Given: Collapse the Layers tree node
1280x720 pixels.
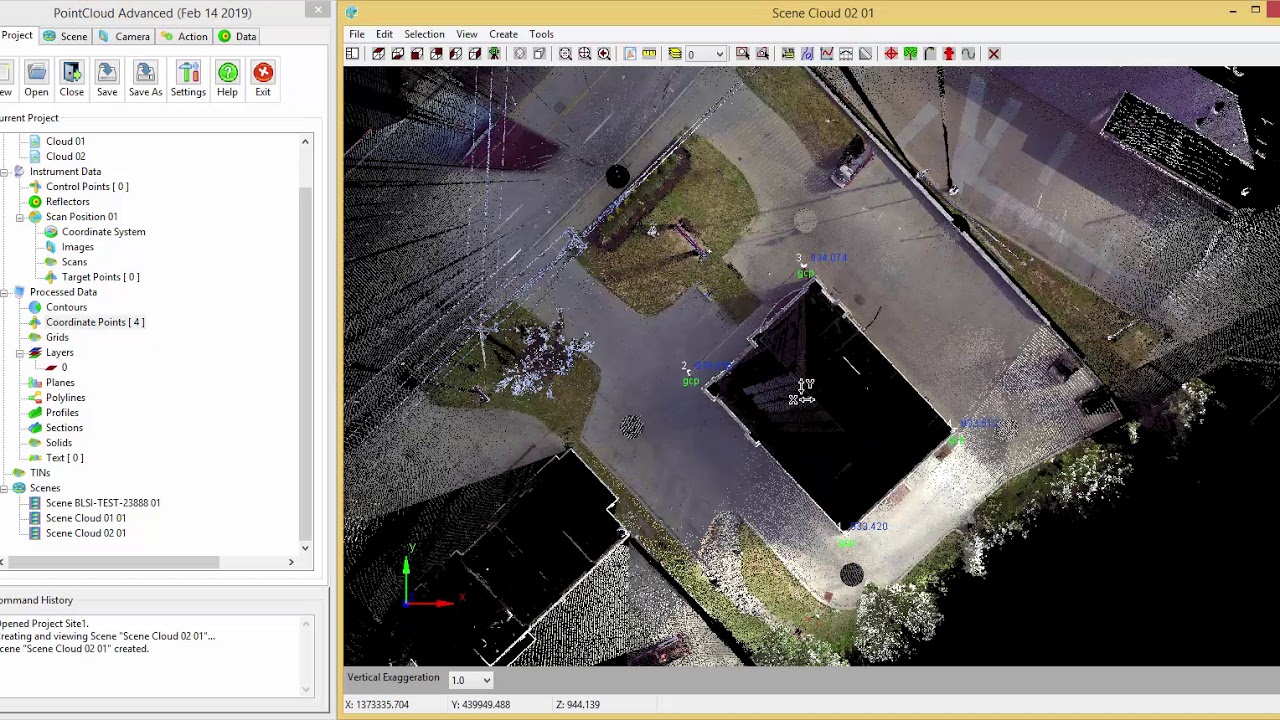Looking at the screenshot, I should click(x=19, y=352).
